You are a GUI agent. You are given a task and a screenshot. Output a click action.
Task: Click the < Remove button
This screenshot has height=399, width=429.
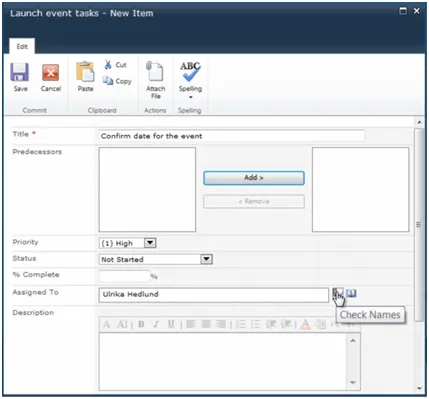(x=254, y=201)
